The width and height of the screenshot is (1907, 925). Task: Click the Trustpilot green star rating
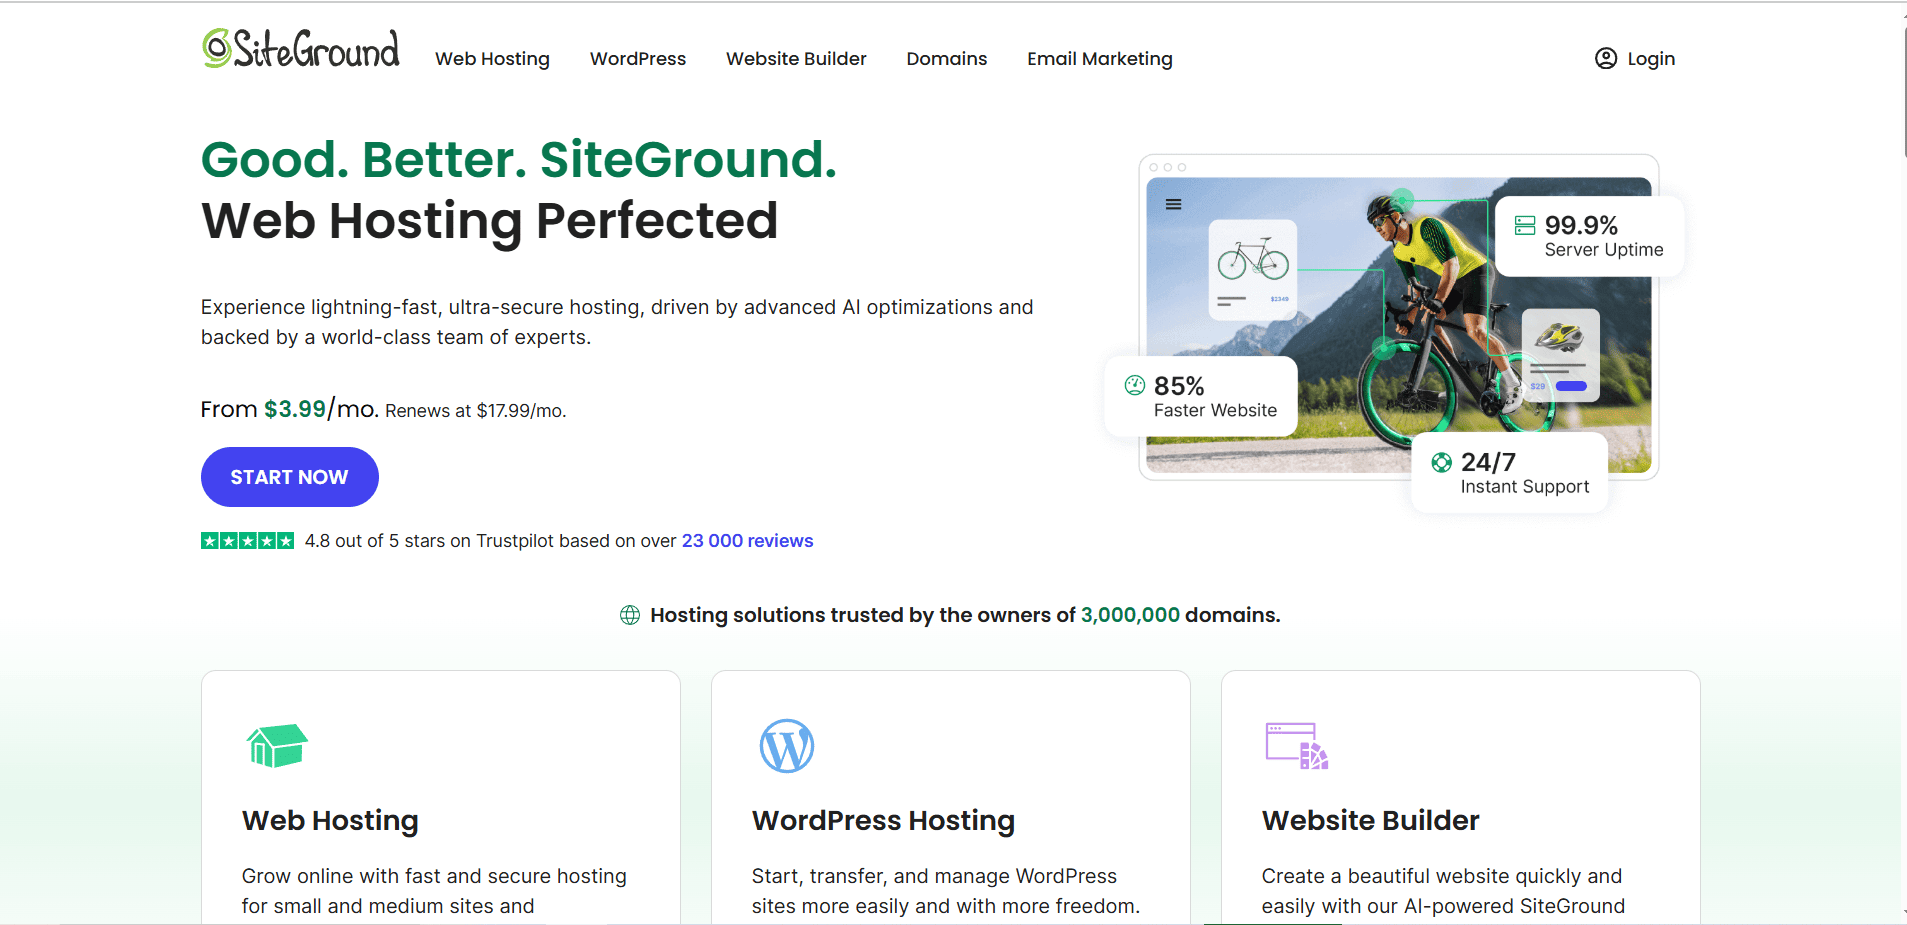pyautogui.click(x=247, y=541)
